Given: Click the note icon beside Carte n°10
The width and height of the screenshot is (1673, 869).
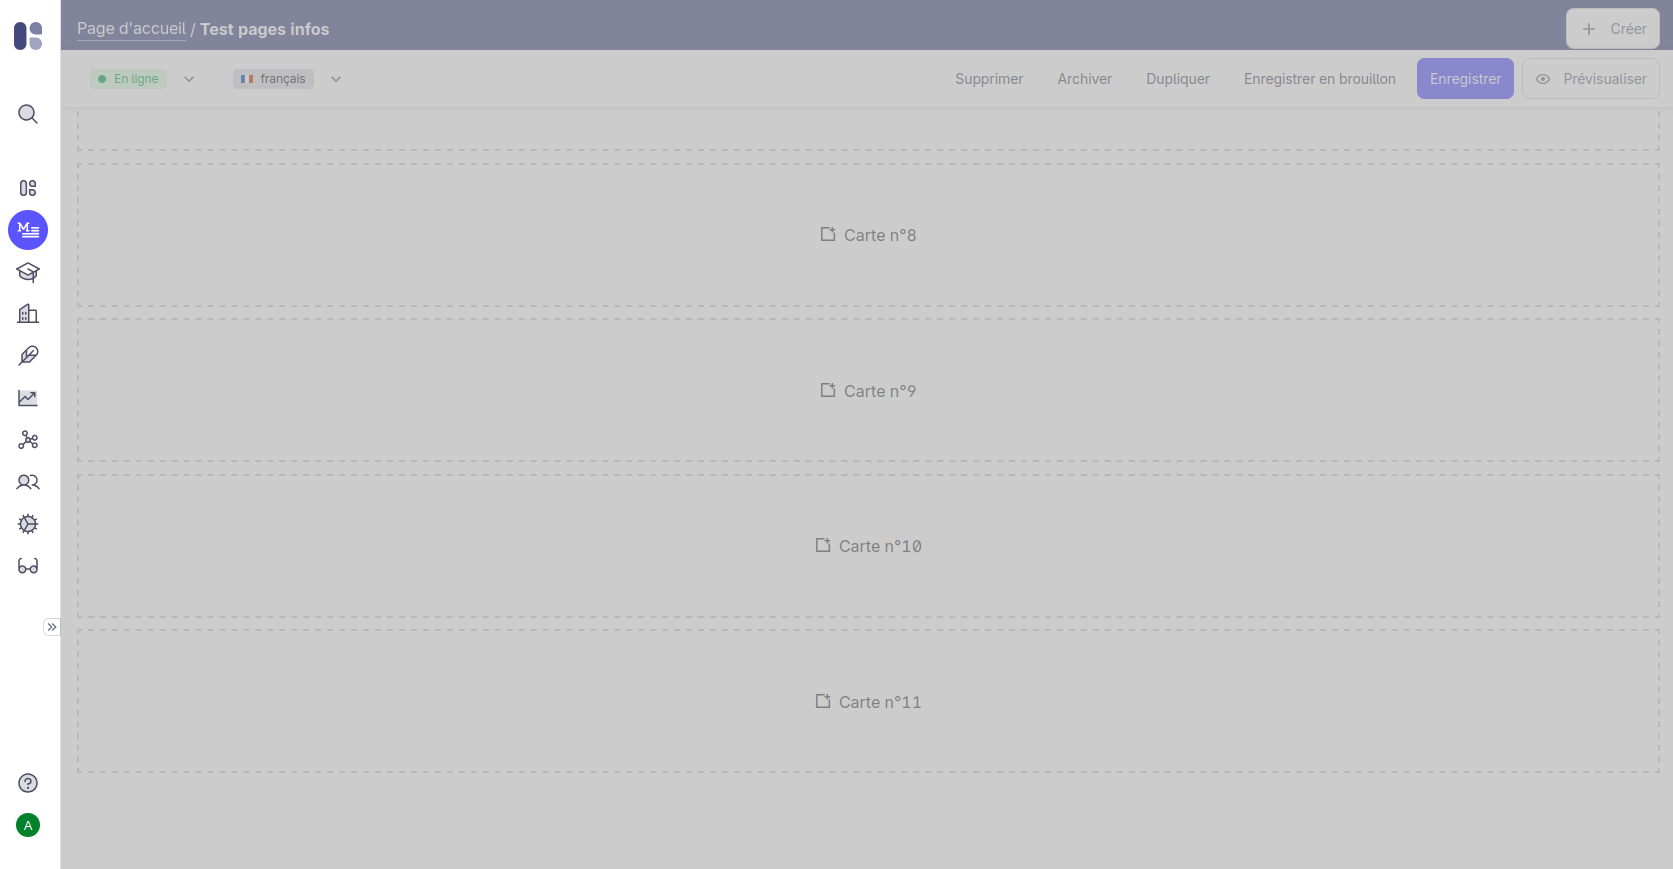Looking at the screenshot, I should pyautogui.click(x=823, y=545).
